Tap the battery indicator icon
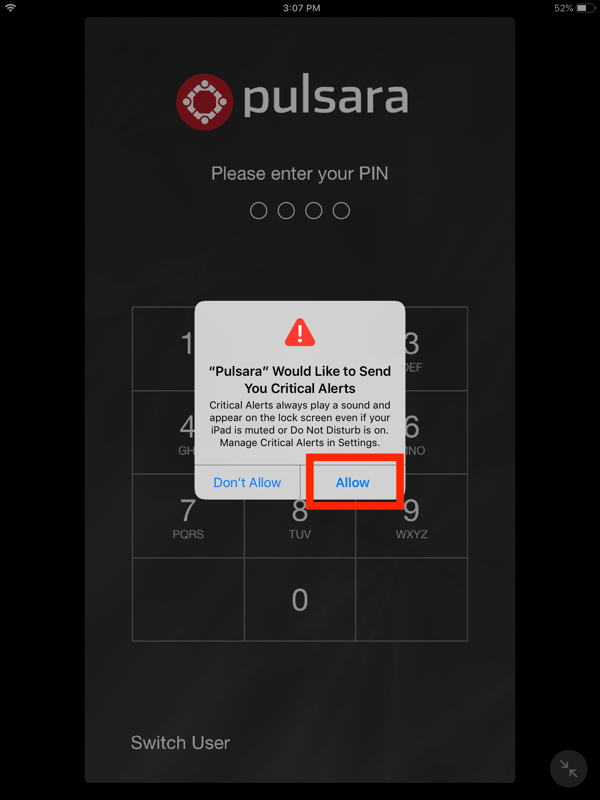 click(x=584, y=8)
